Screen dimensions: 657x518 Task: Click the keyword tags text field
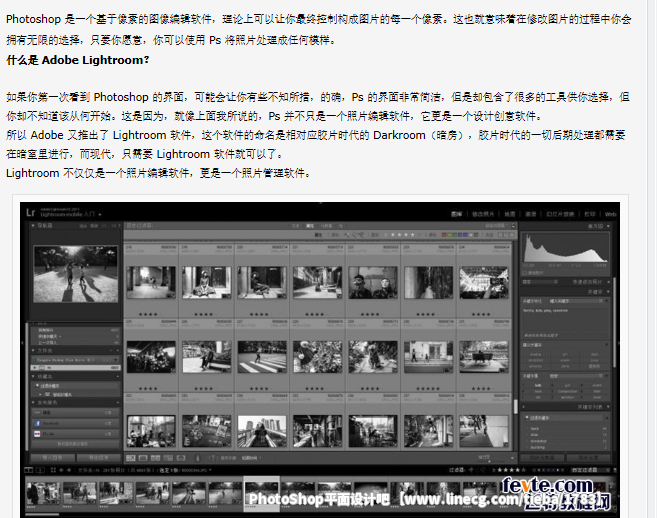565,319
